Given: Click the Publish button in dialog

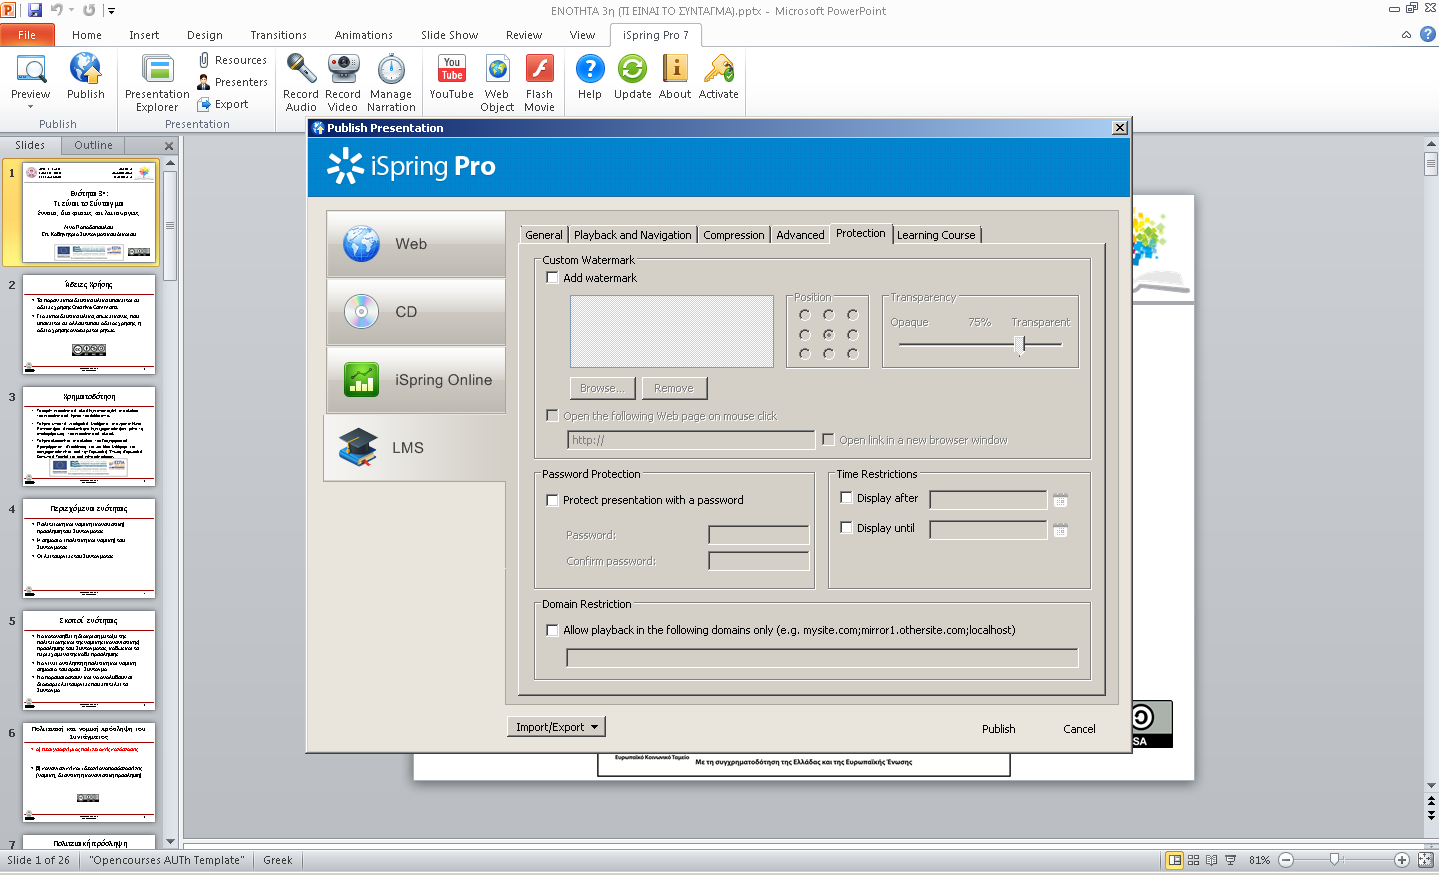Looking at the screenshot, I should click(998, 729).
